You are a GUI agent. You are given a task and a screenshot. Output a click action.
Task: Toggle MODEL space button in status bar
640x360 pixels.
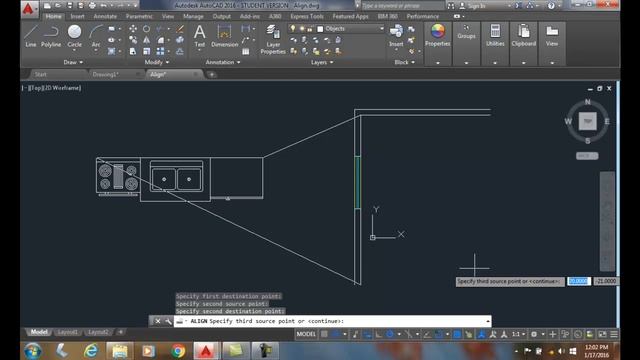306,334
